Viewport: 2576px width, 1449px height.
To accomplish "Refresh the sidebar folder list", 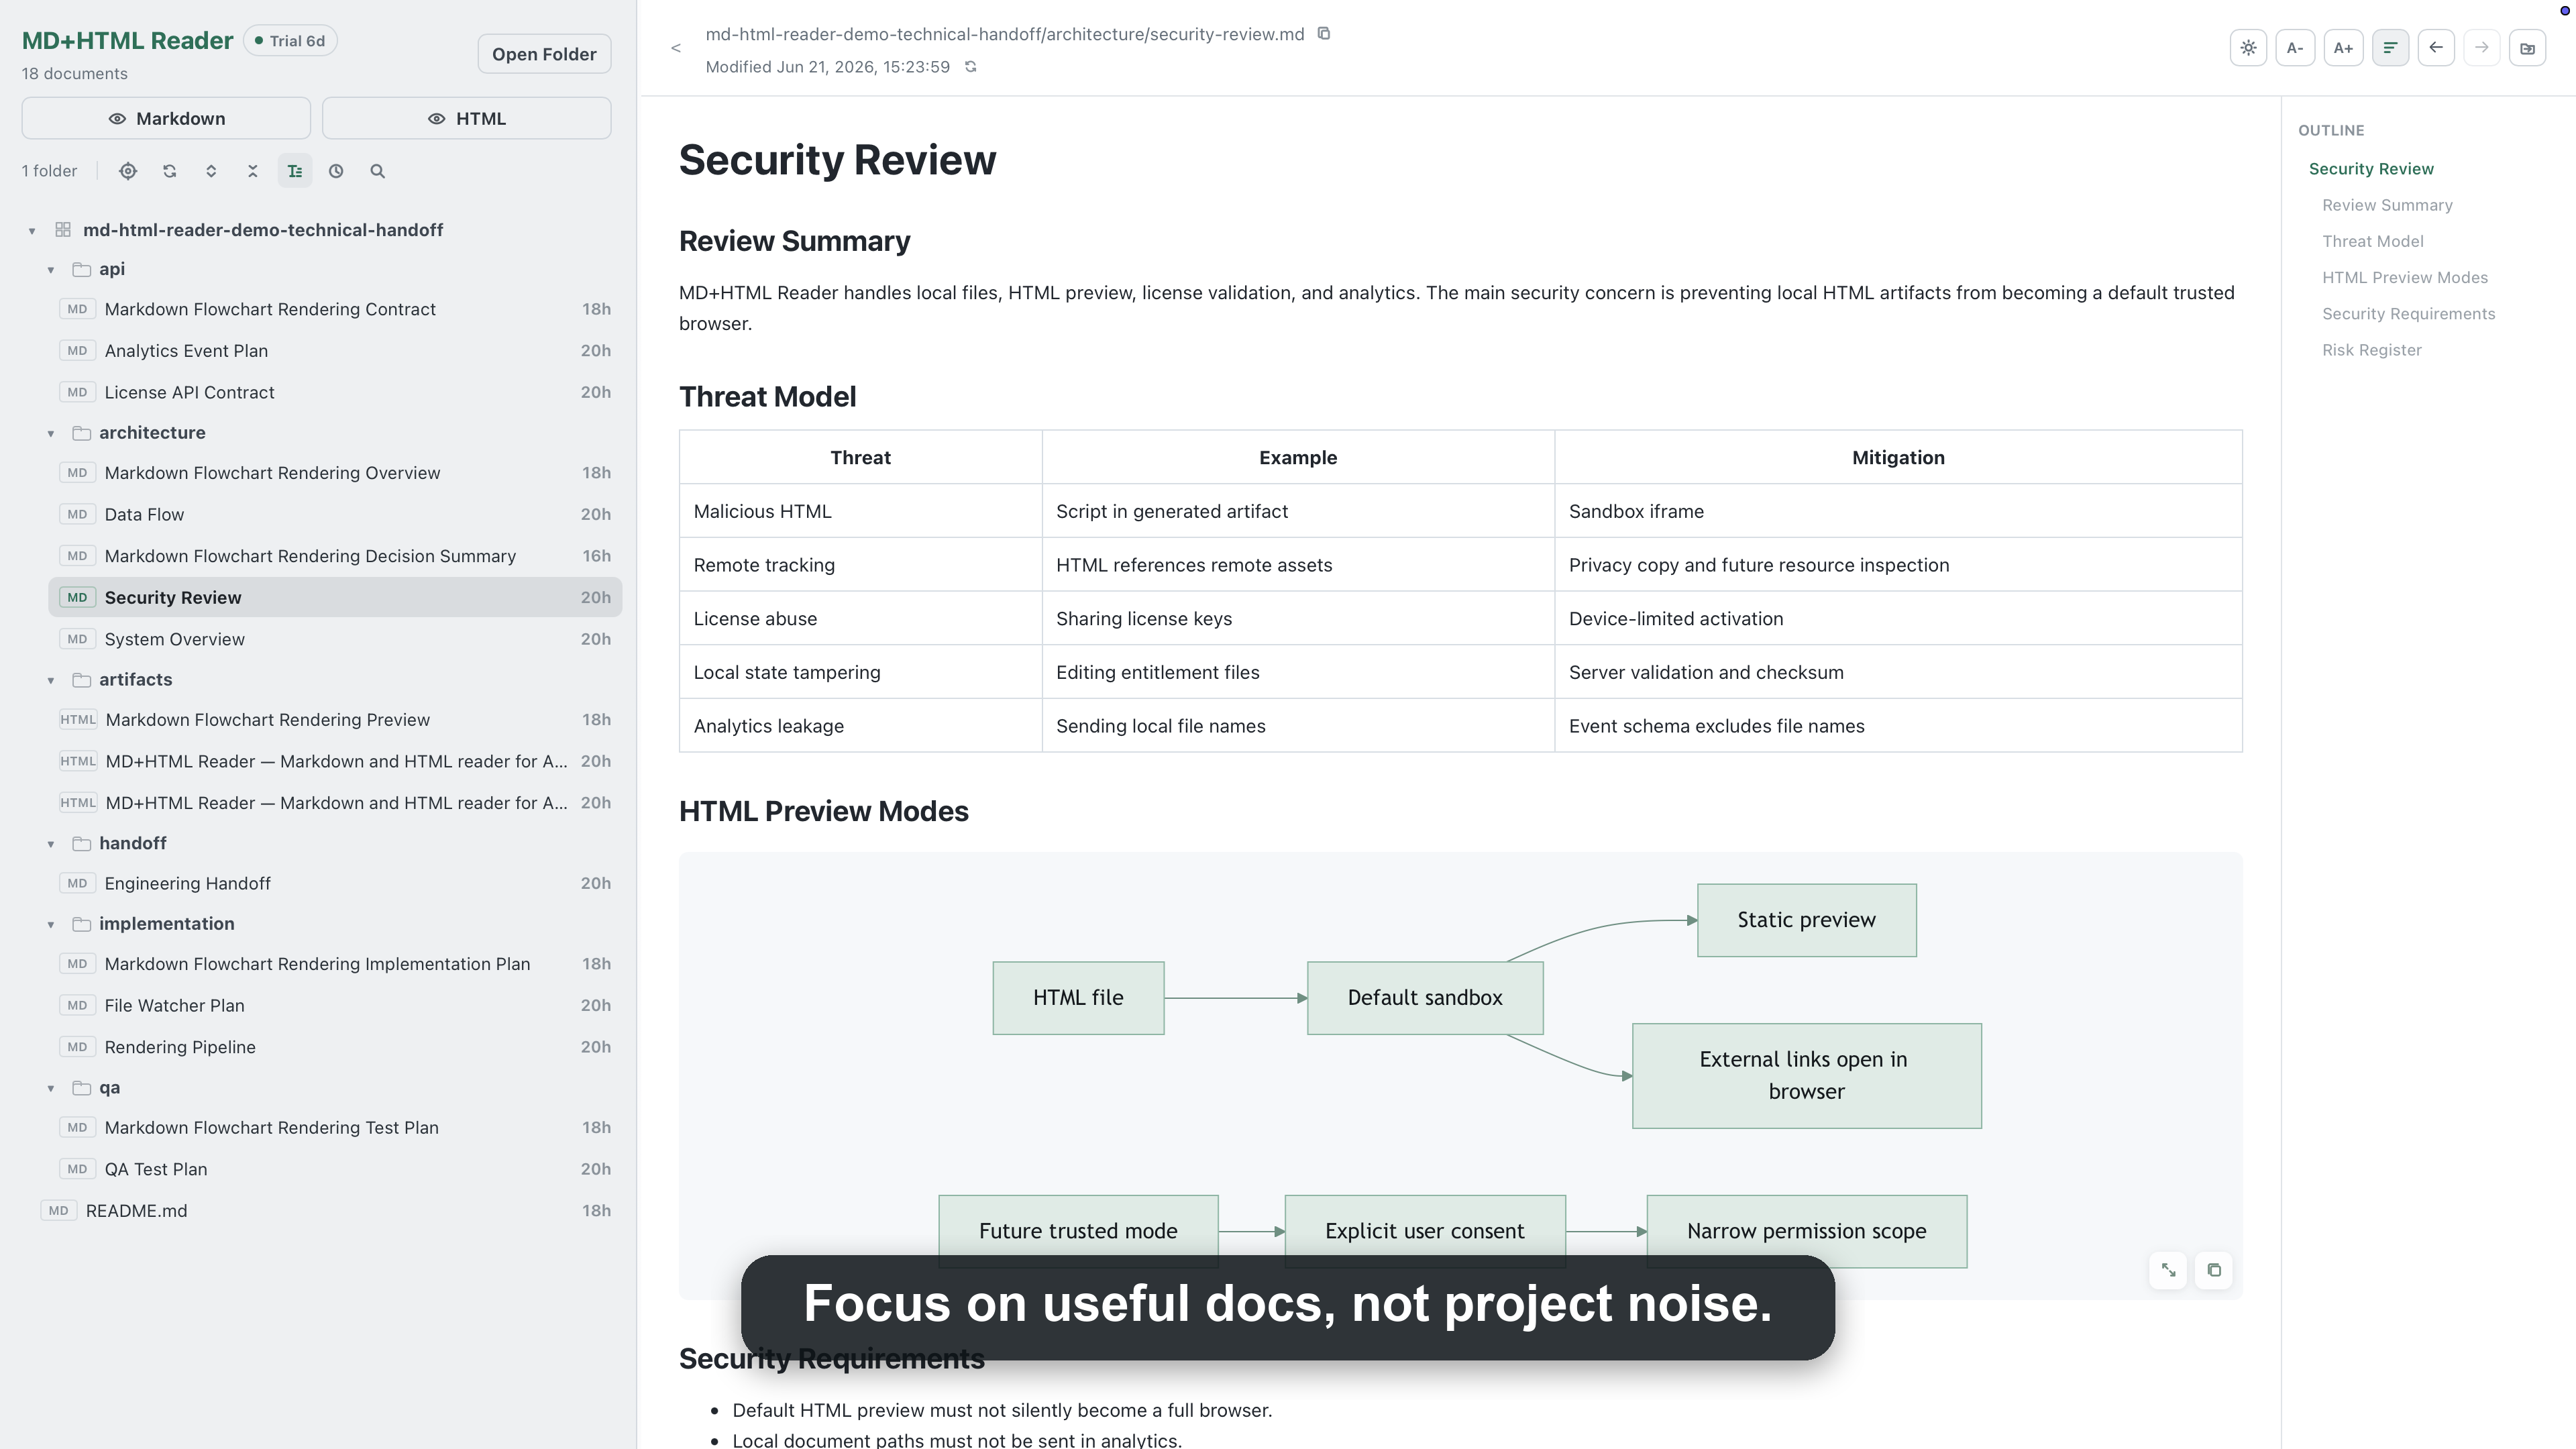I will tap(170, 171).
